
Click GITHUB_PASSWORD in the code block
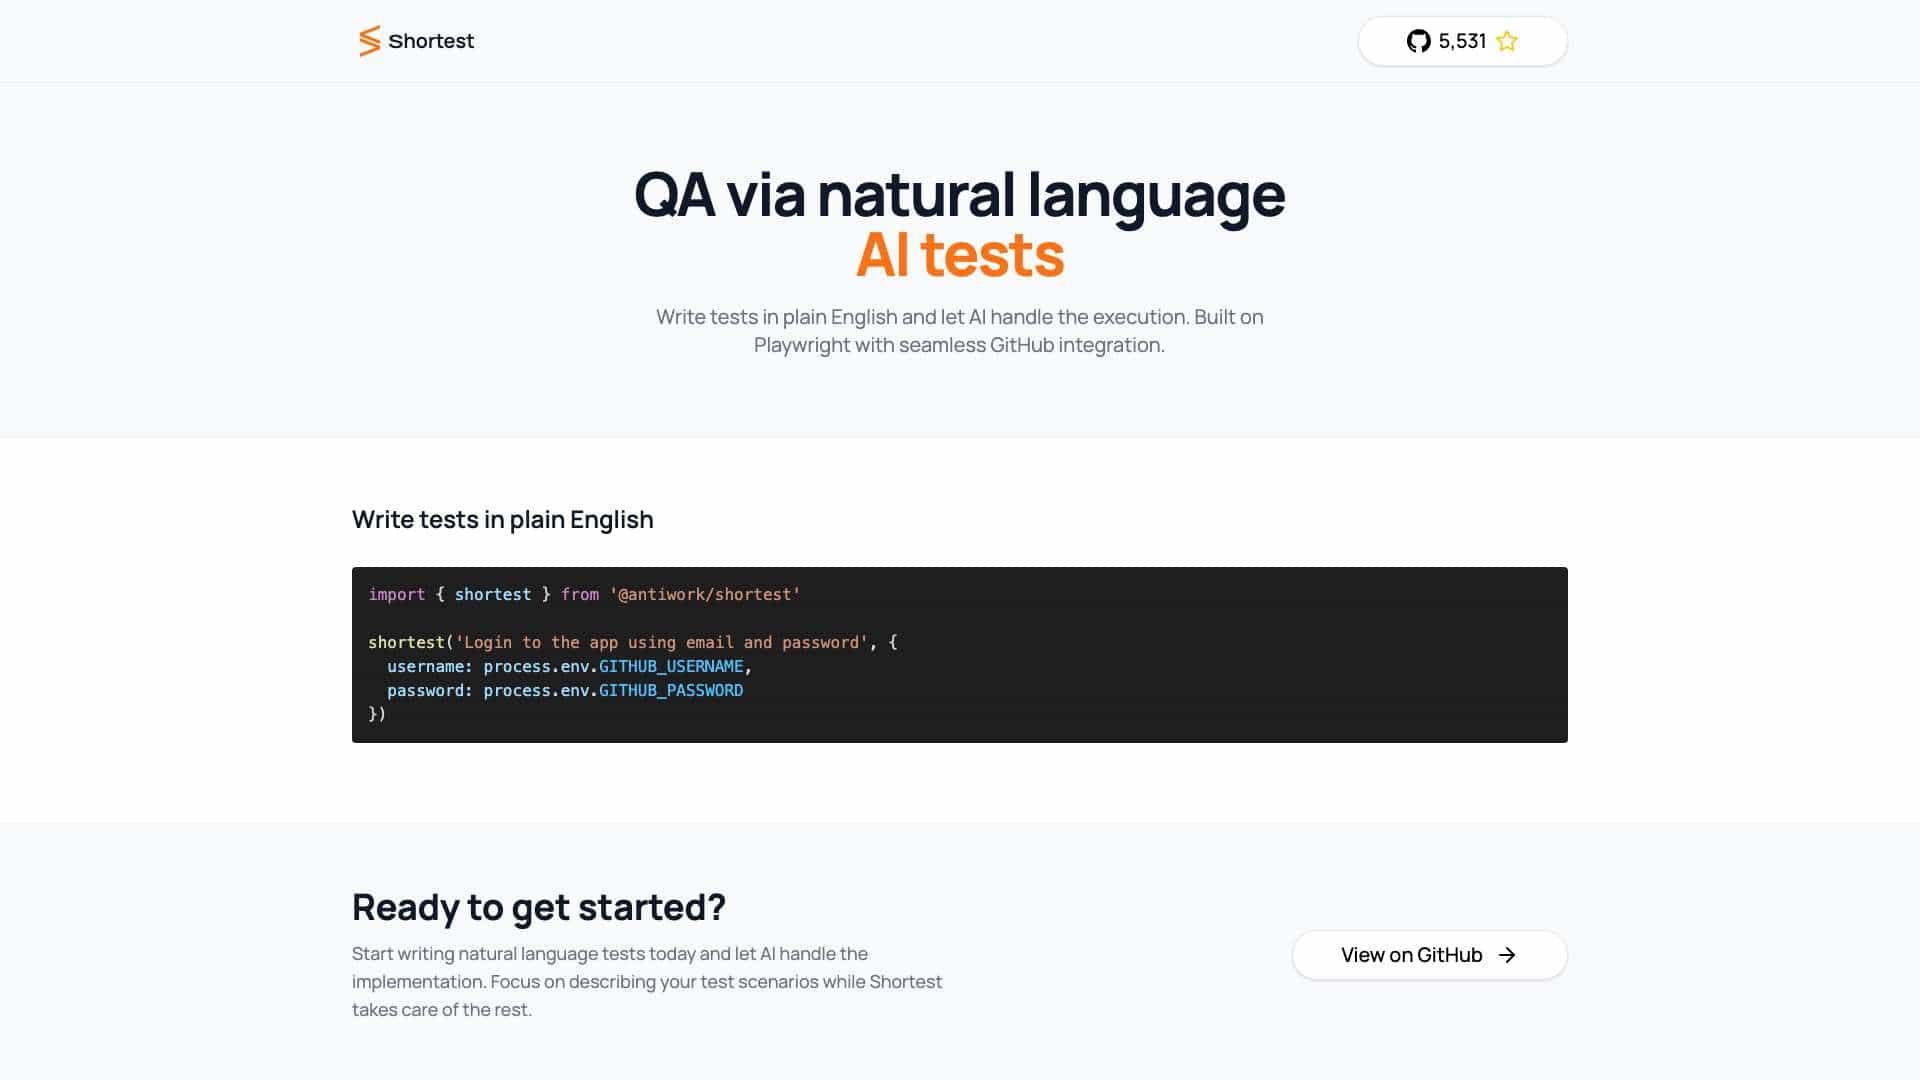671,690
